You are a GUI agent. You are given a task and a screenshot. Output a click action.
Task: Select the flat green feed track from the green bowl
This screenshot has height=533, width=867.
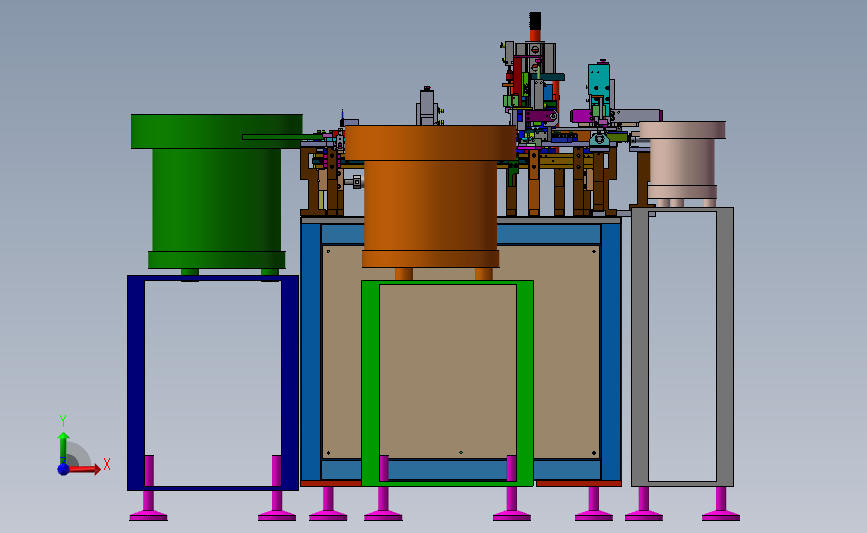click(x=281, y=137)
